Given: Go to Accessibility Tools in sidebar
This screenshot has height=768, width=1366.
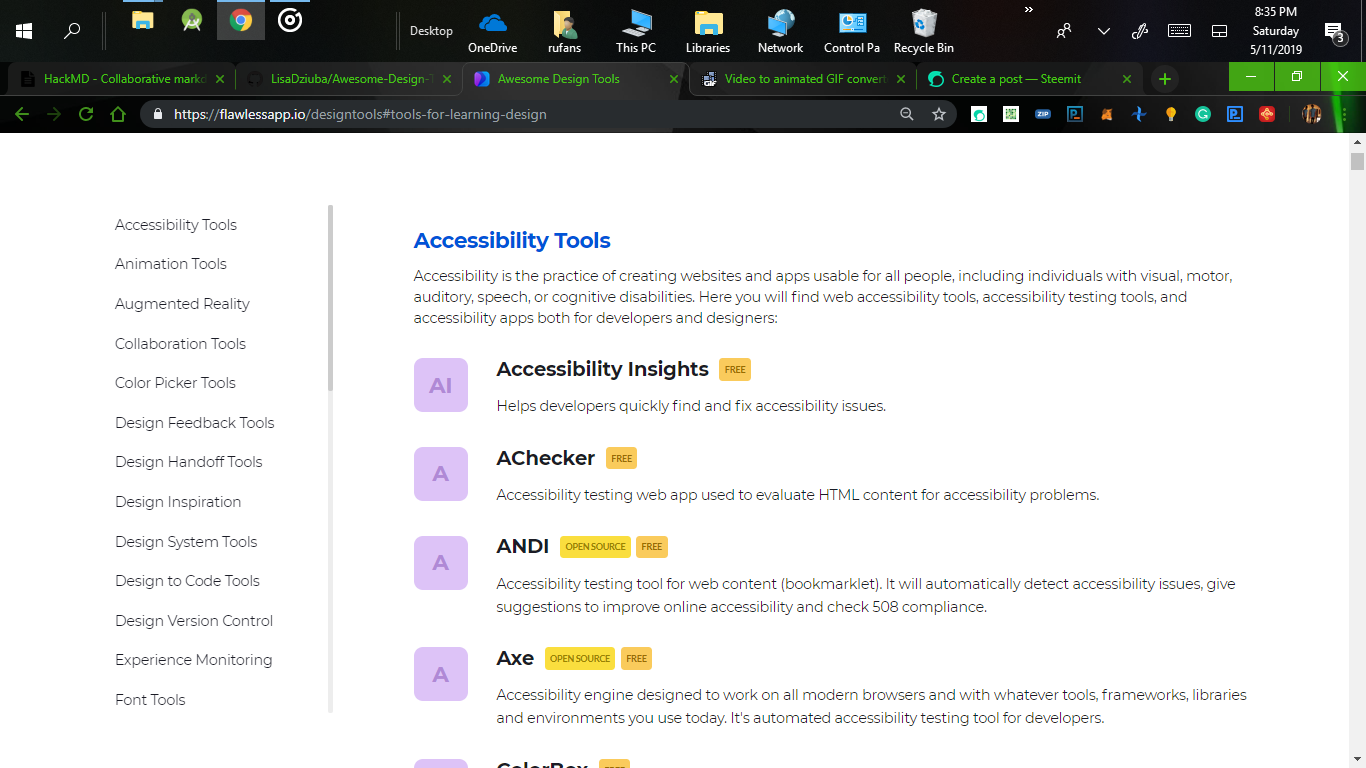Looking at the screenshot, I should pyautogui.click(x=176, y=225).
